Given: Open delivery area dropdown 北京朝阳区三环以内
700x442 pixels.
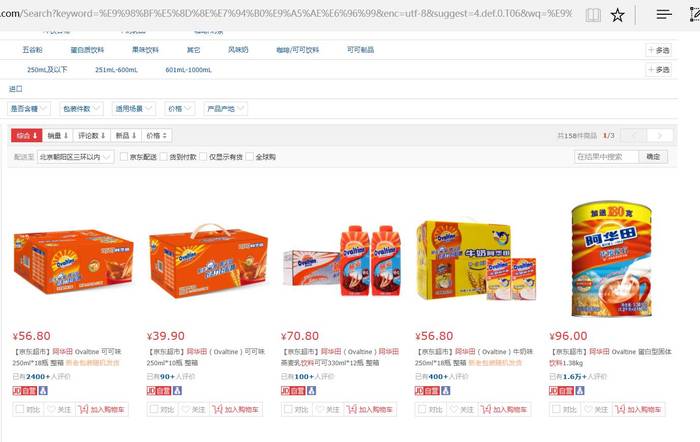Looking at the screenshot, I should pos(75,157).
